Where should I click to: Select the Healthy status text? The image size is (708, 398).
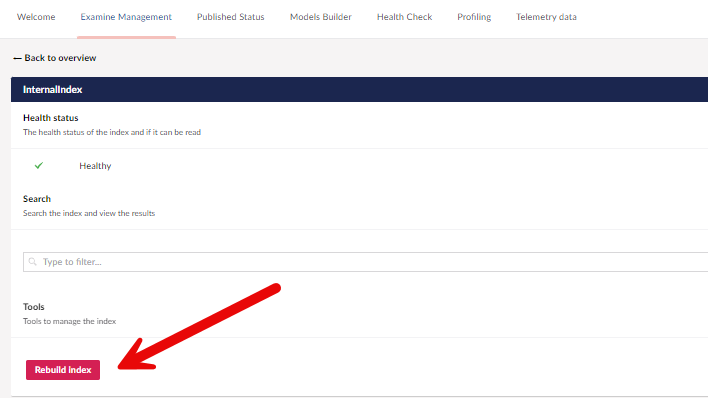tap(95, 166)
